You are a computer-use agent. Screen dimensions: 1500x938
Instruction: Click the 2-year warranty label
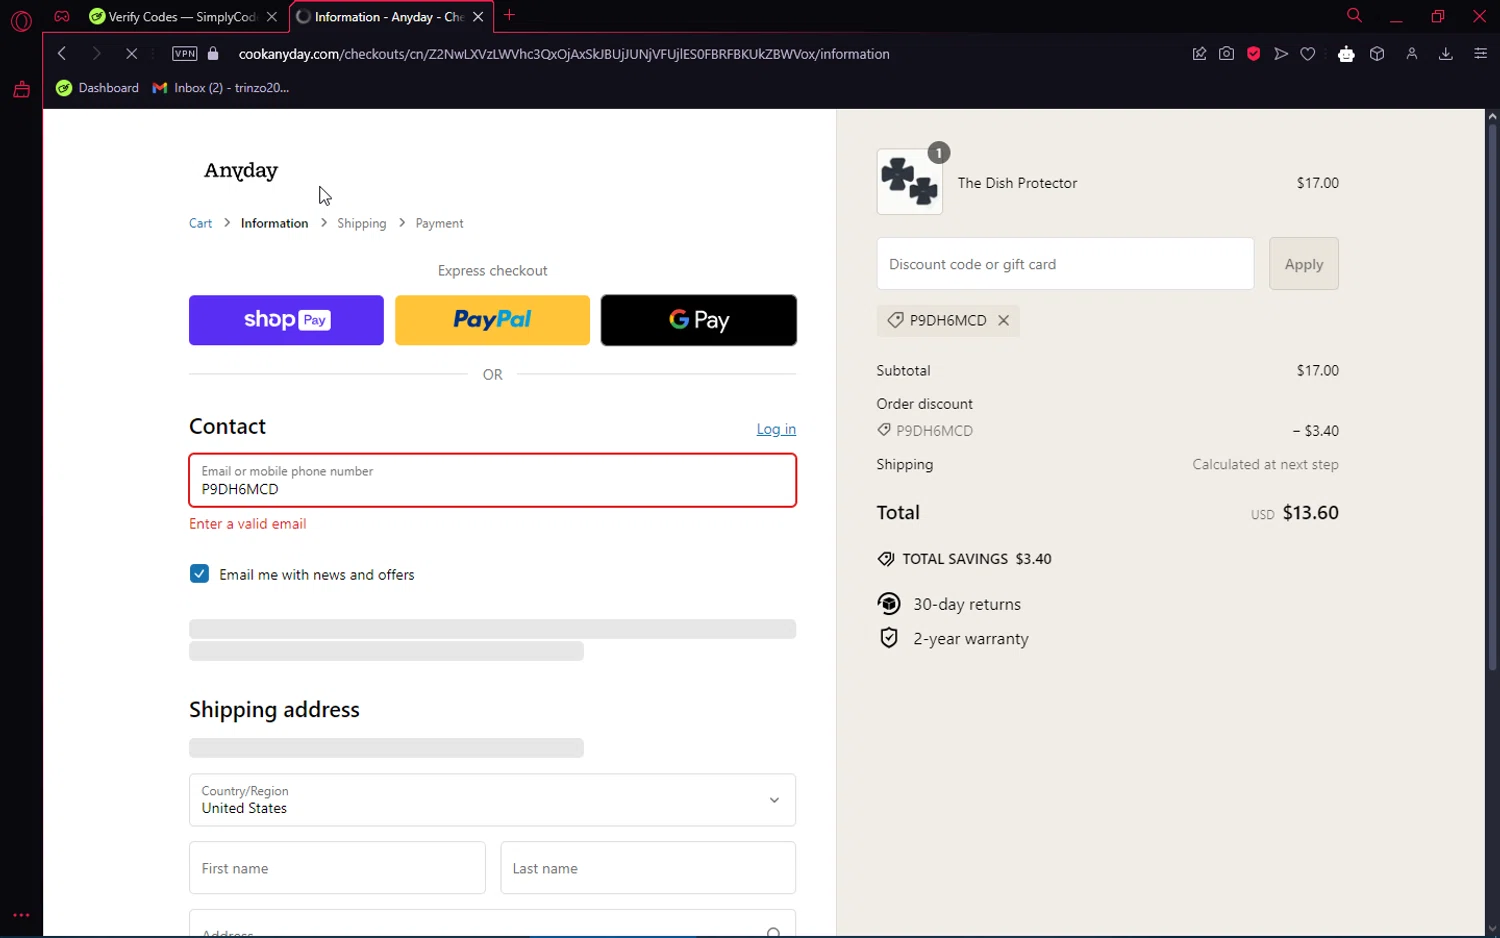971,639
